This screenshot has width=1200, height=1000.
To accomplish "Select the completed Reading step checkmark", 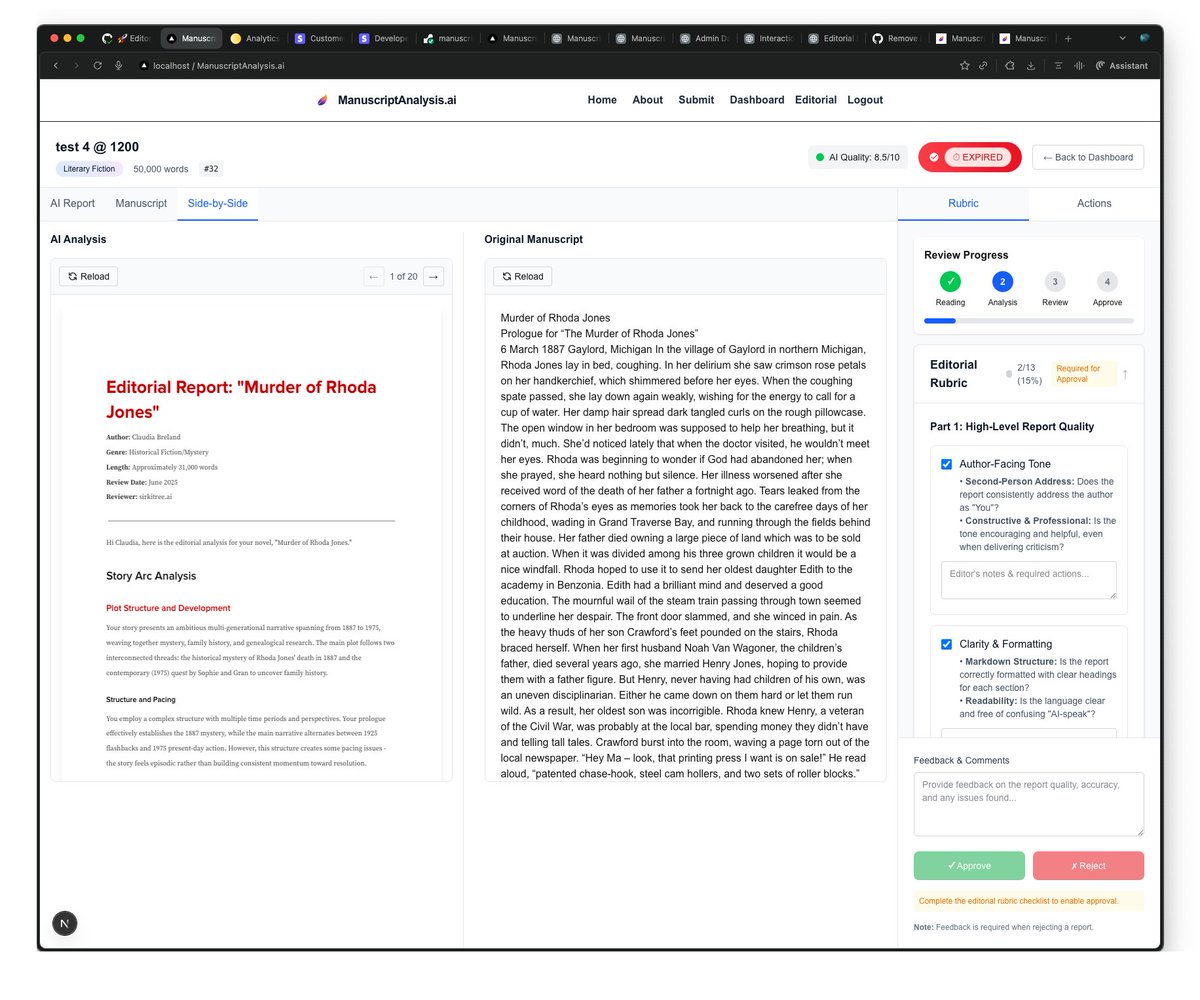I will click(x=949, y=283).
